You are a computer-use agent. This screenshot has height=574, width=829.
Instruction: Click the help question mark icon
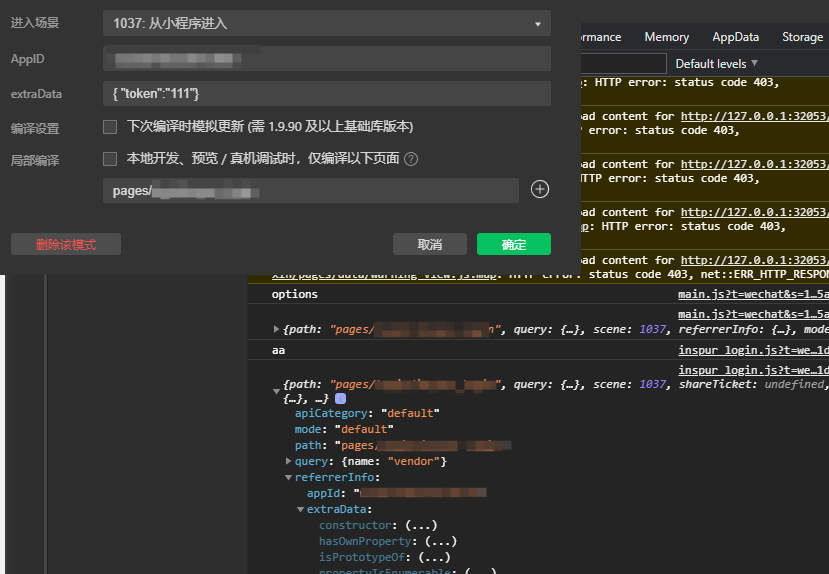click(x=411, y=159)
